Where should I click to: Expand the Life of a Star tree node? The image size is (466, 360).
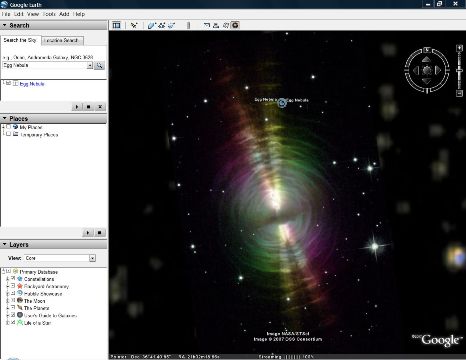[x=7, y=323]
